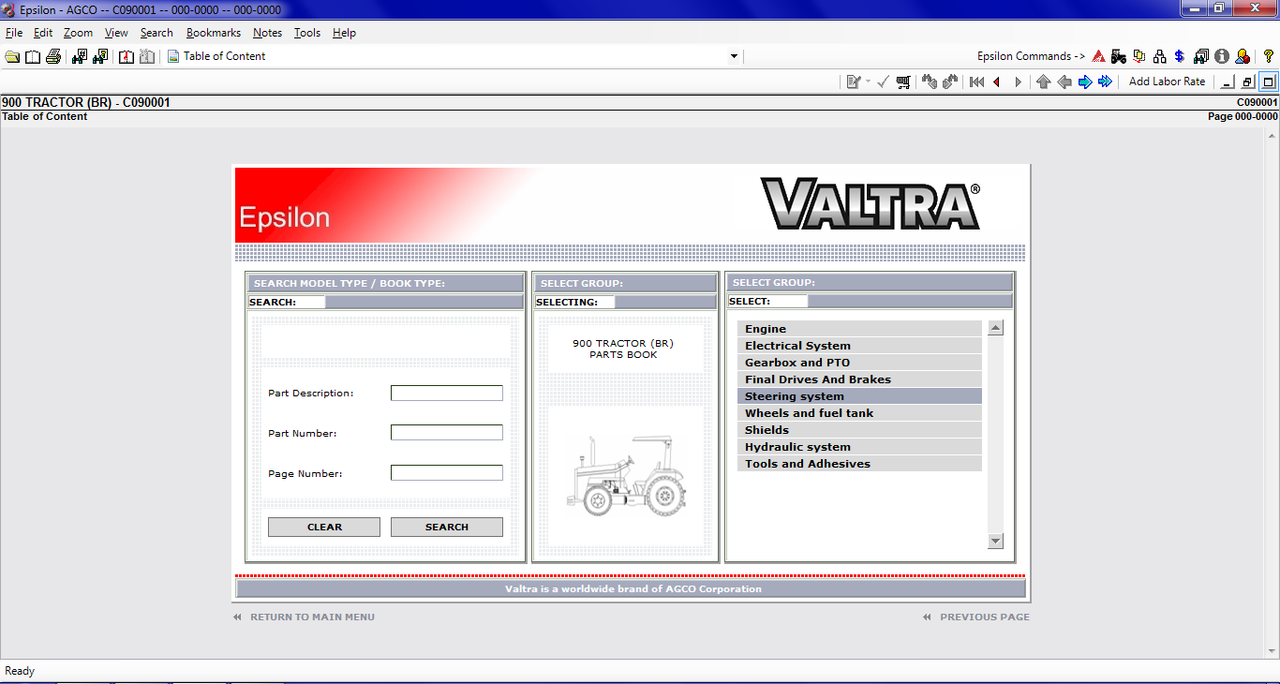
Task: Open the Help menu
Action: [344, 33]
